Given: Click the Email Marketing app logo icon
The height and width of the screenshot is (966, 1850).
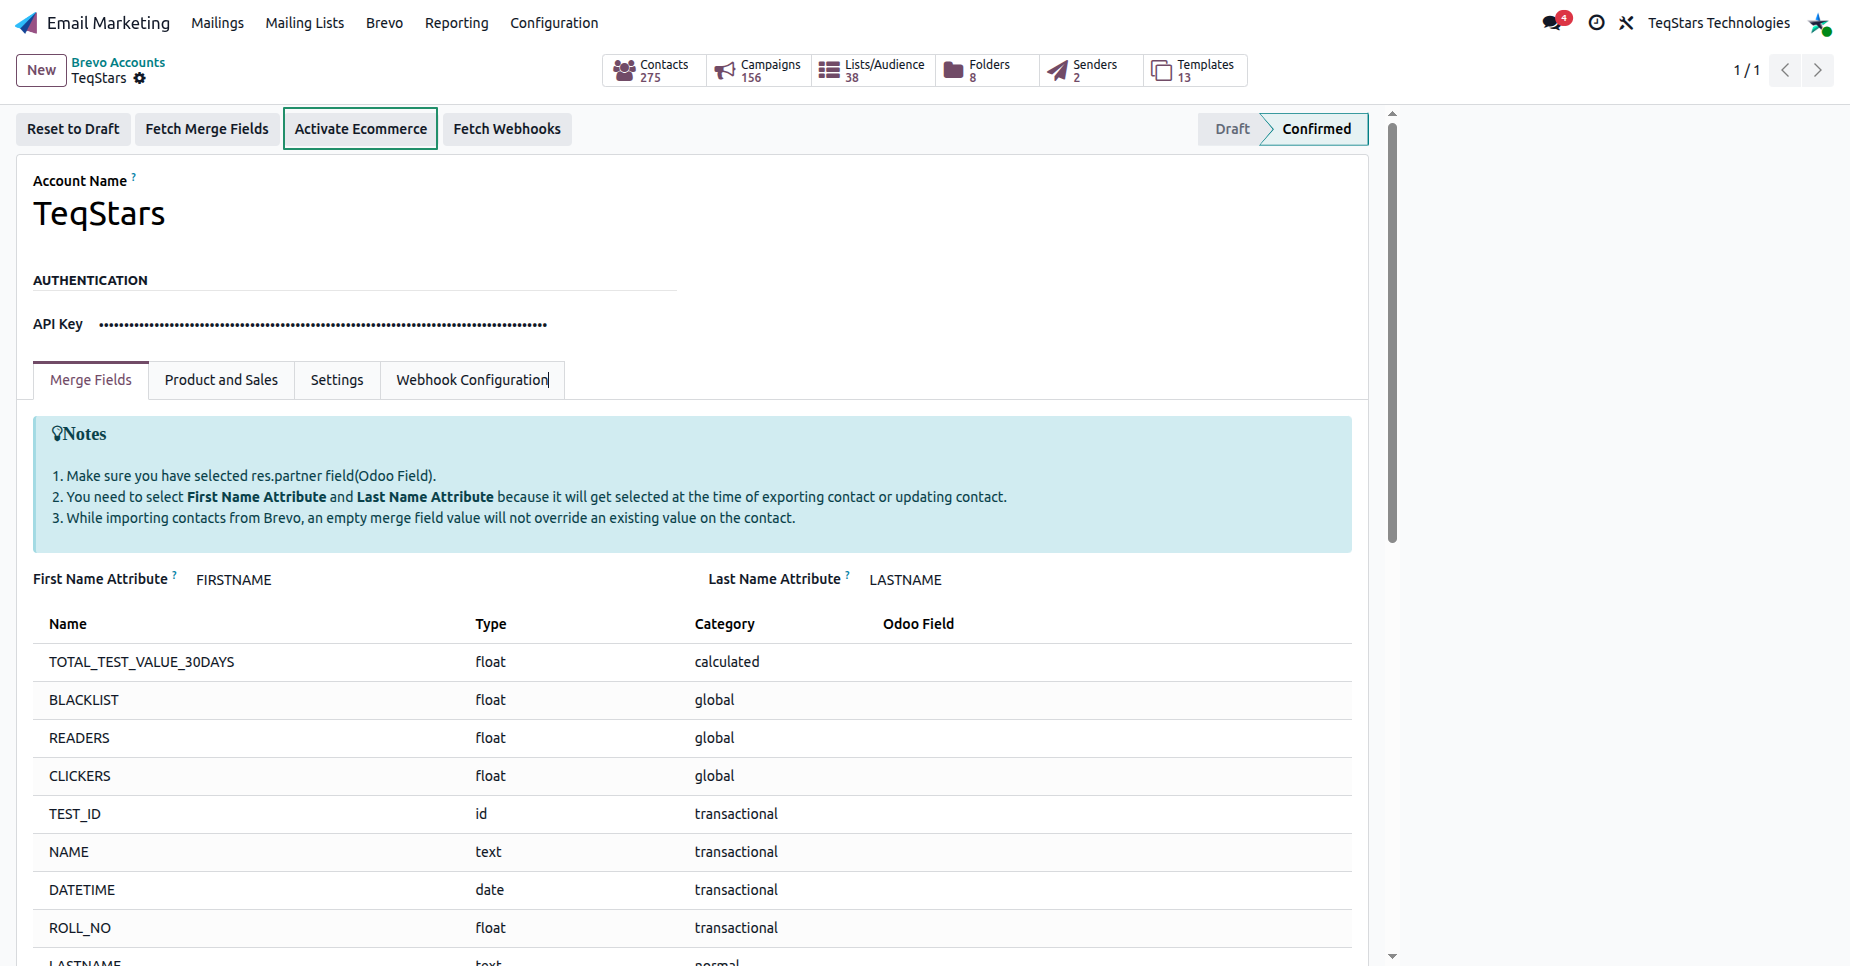Looking at the screenshot, I should click(27, 23).
